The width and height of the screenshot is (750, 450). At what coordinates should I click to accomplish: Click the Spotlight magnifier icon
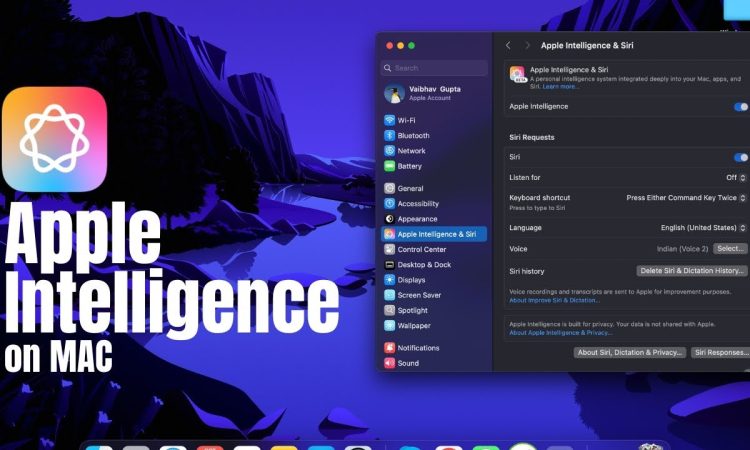coord(389,310)
